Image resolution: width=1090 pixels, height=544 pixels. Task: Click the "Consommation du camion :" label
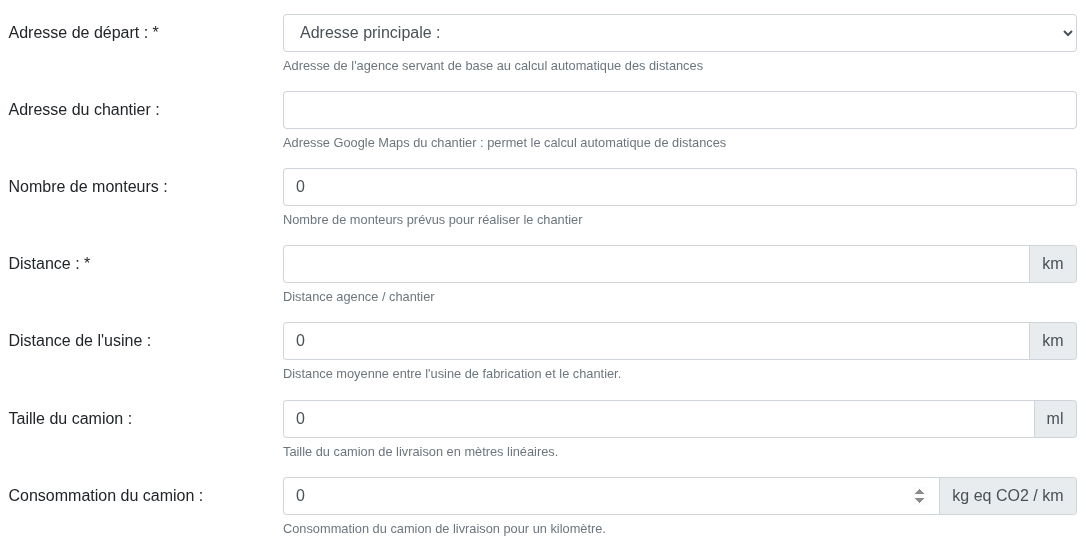pyautogui.click(x=106, y=496)
